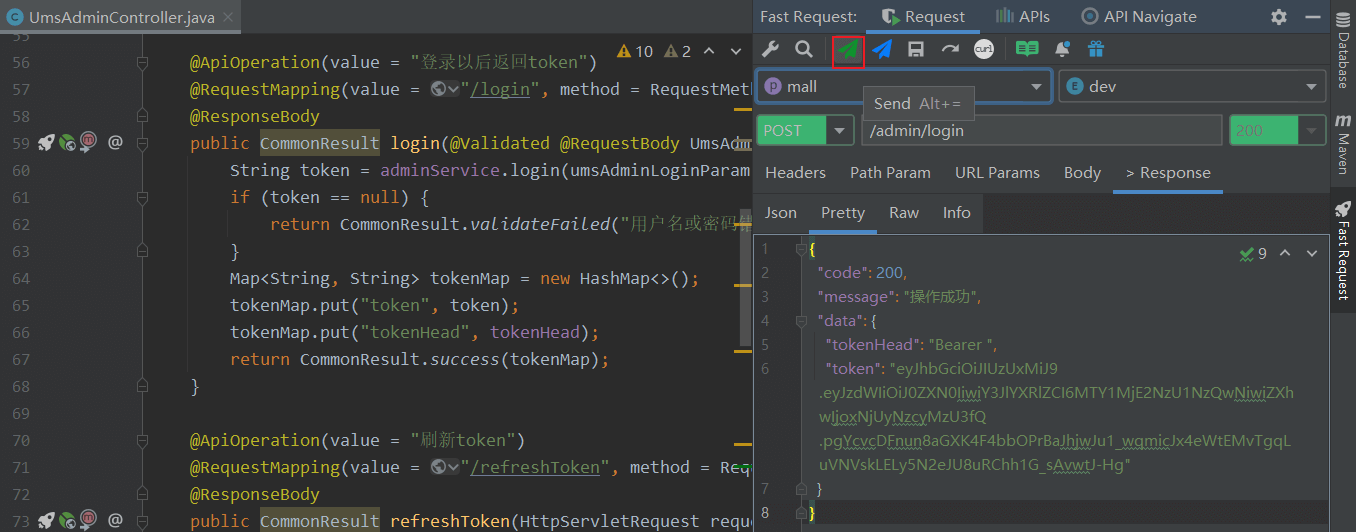Click the green Send request icon
1356x532 pixels.
[848, 50]
